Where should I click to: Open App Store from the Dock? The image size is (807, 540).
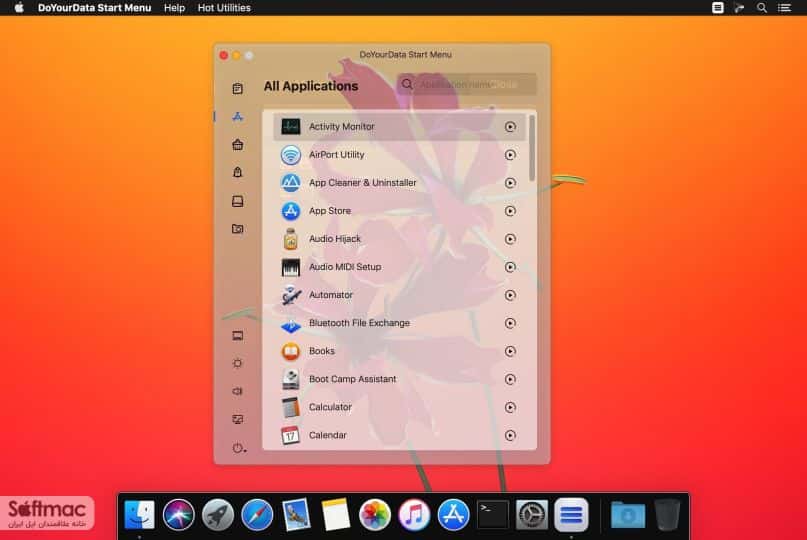453,514
